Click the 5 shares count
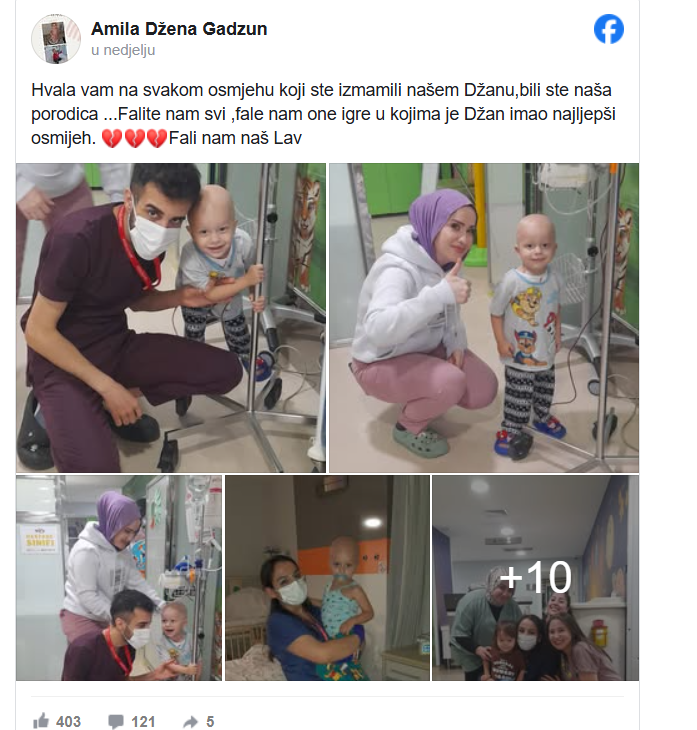The image size is (697, 730). click(x=210, y=722)
